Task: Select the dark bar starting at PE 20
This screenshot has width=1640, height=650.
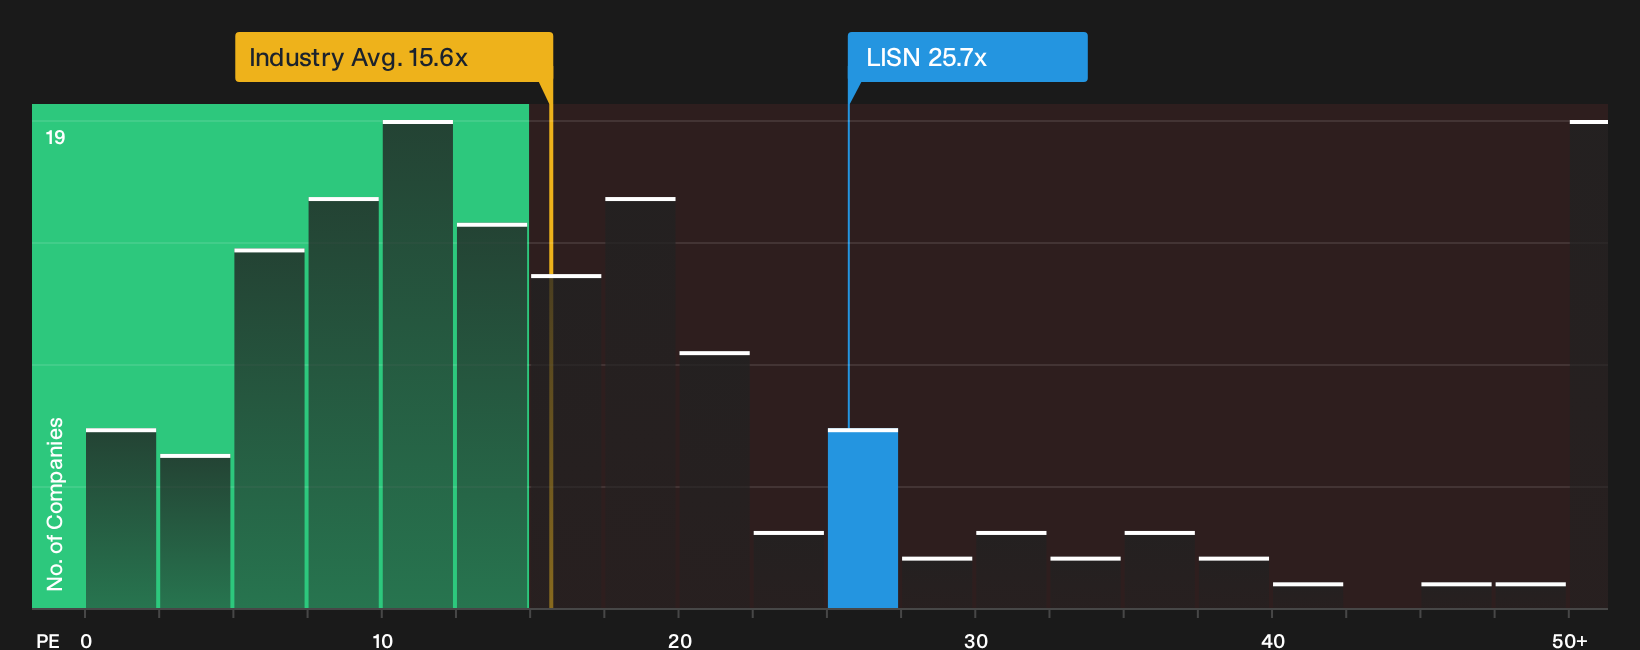Action: [715, 480]
